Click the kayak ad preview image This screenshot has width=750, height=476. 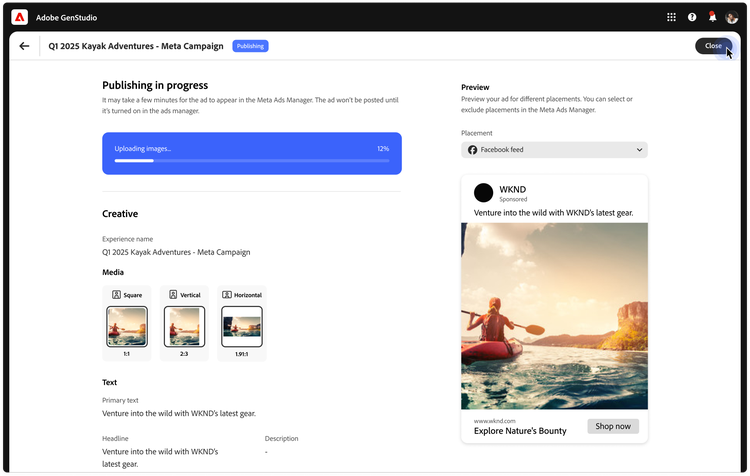pyautogui.click(x=554, y=315)
